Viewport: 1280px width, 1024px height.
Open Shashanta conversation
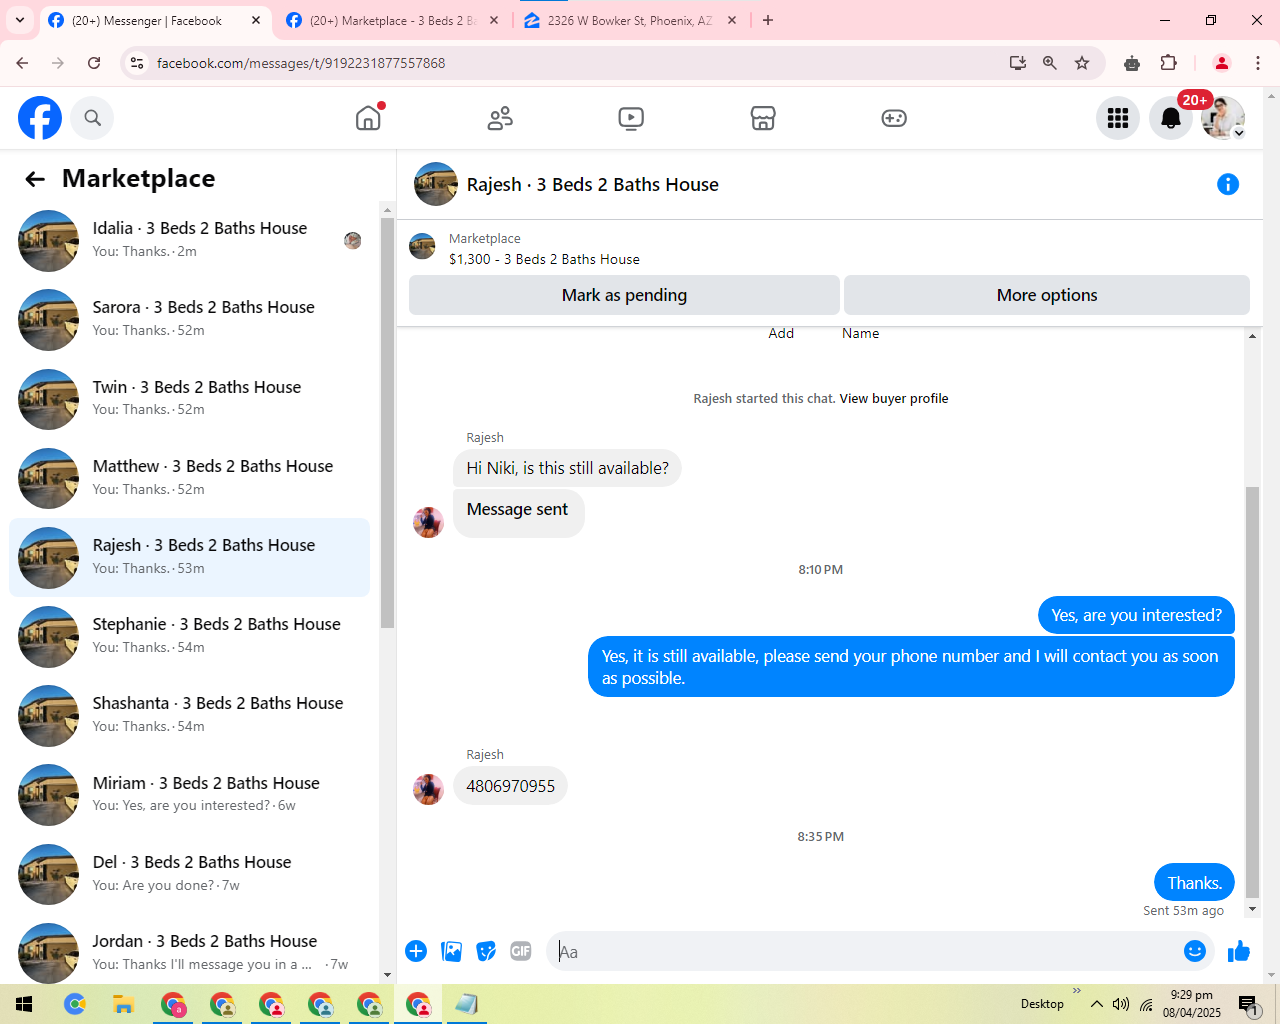click(189, 715)
